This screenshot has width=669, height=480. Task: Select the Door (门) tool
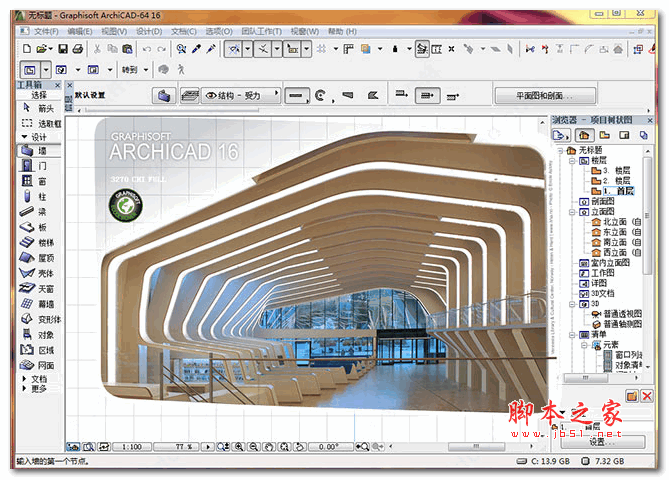click(x=39, y=166)
